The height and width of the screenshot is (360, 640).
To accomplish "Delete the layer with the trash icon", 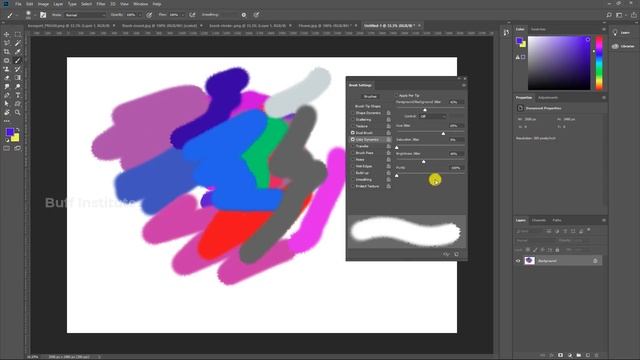I will tap(597, 356).
